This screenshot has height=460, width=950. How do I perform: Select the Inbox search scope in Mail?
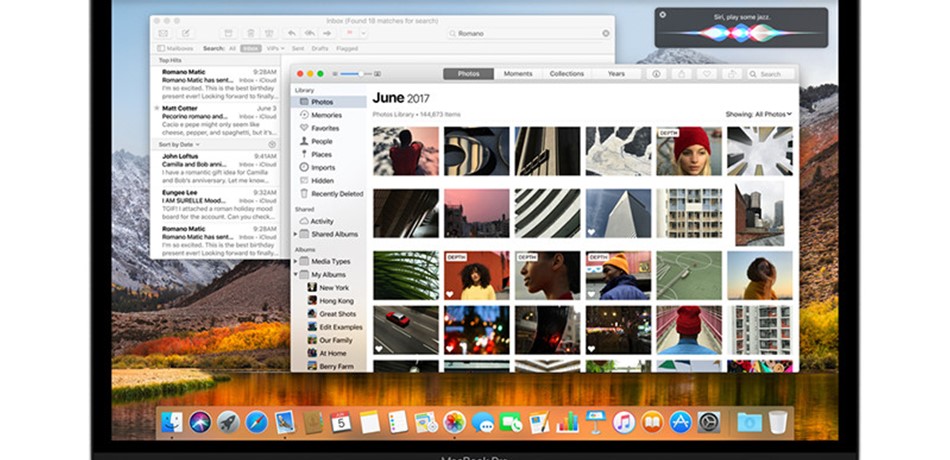tap(251, 48)
